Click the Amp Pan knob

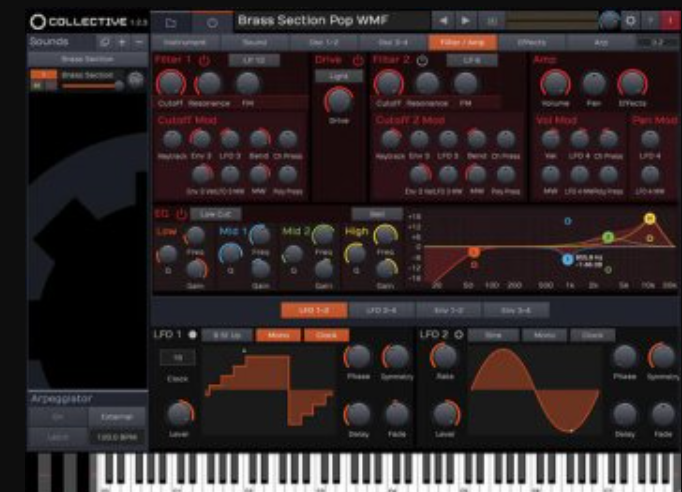click(594, 83)
